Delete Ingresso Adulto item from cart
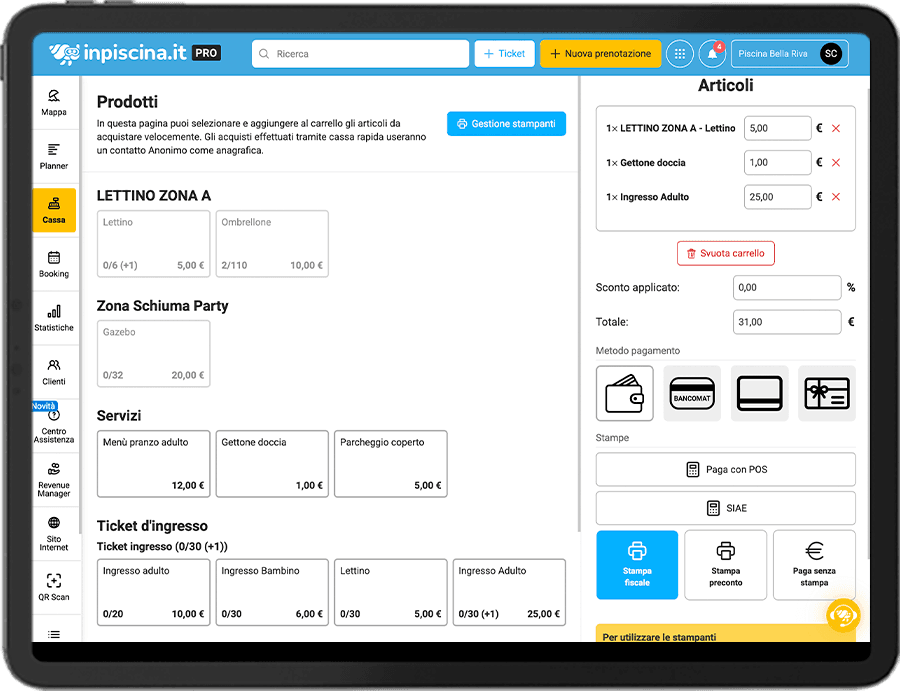The width and height of the screenshot is (900, 691). pyautogui.click(x=836, y=197)
